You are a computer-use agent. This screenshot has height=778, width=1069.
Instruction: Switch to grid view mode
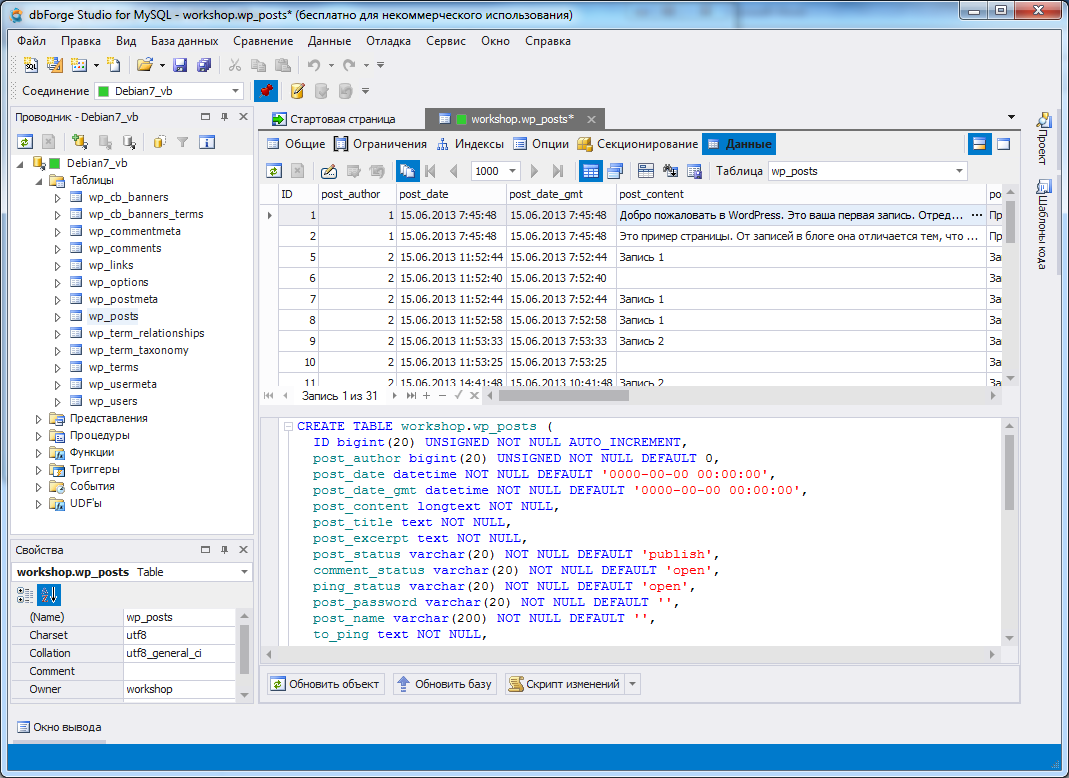[x=590, y=171]
